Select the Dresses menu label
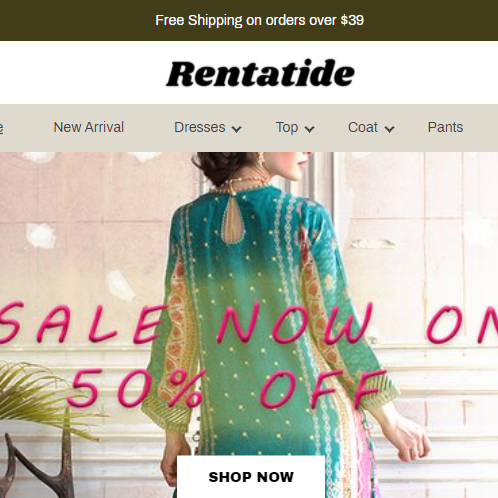Image resolution: width=498 pixels, height=498 pixels. point(200,127)
